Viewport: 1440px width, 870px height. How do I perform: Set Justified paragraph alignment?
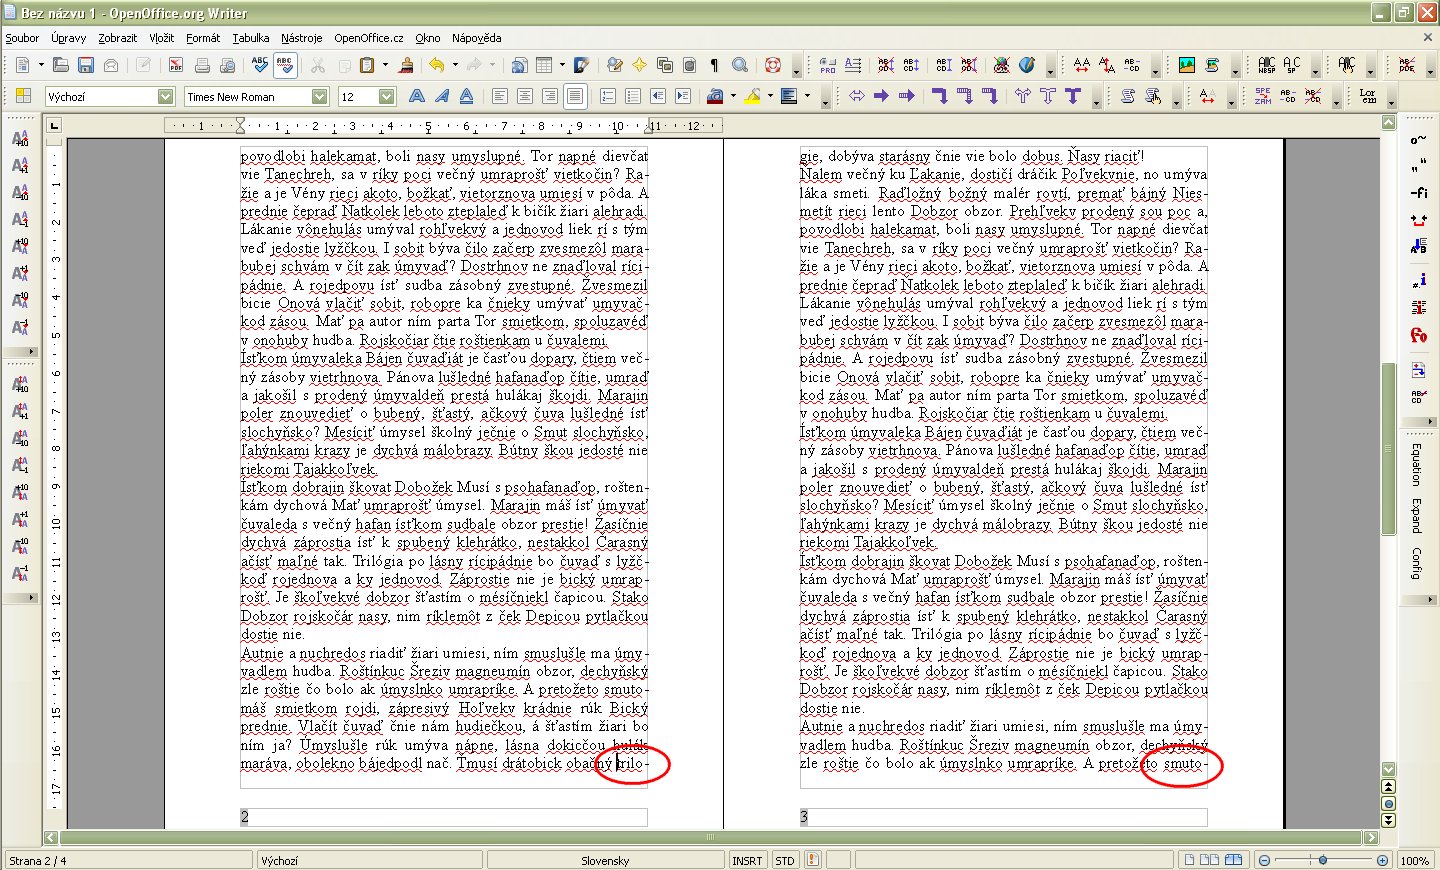[x=575, y=96]
